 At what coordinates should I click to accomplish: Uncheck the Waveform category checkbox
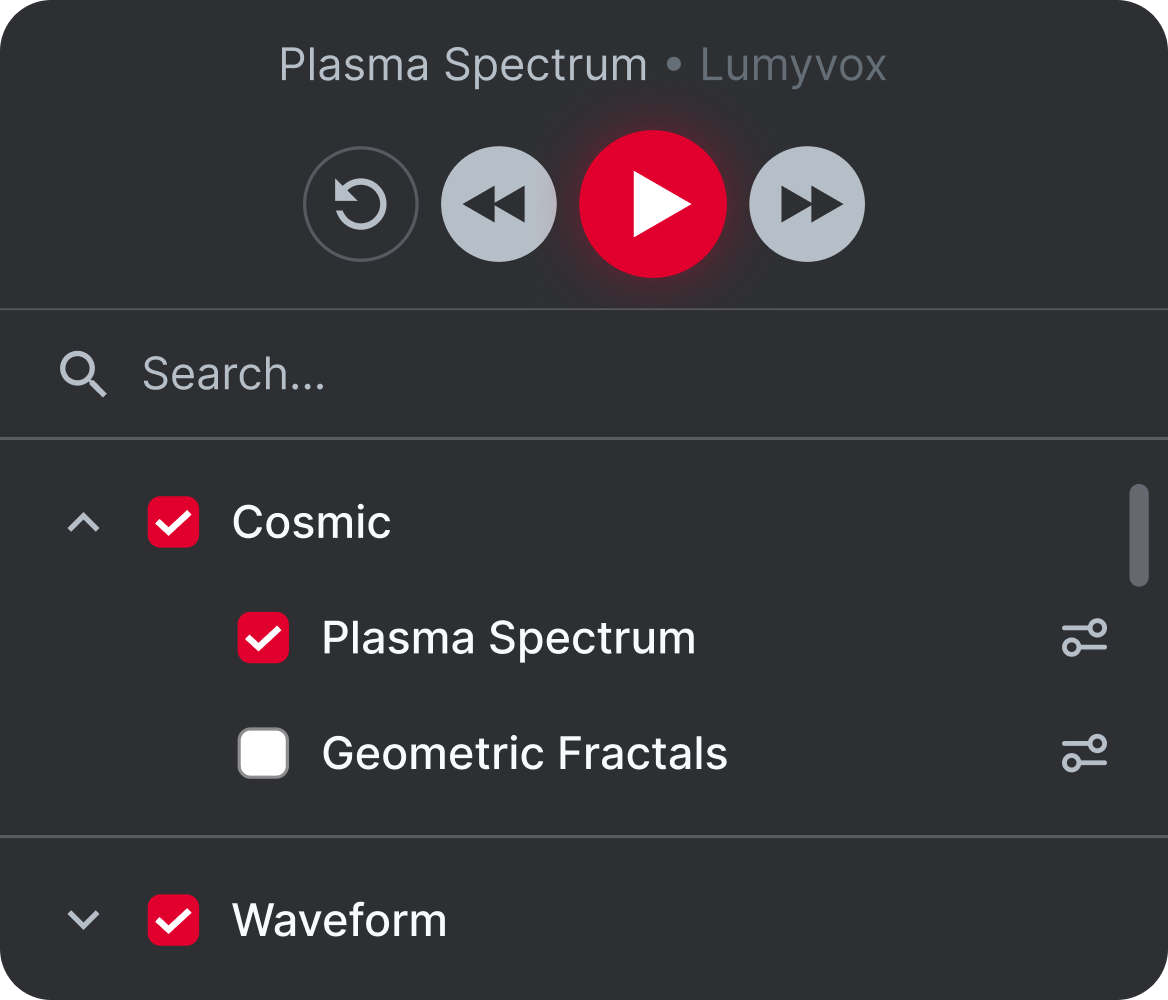coord(174,920)
